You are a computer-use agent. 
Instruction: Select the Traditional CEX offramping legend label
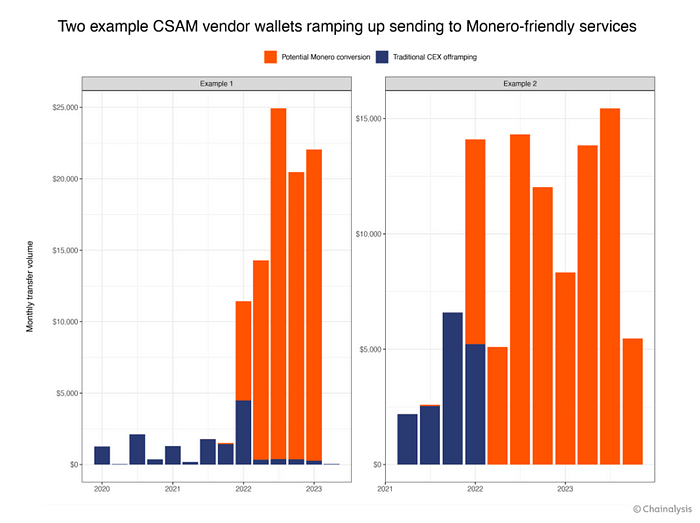click(435, 57)
